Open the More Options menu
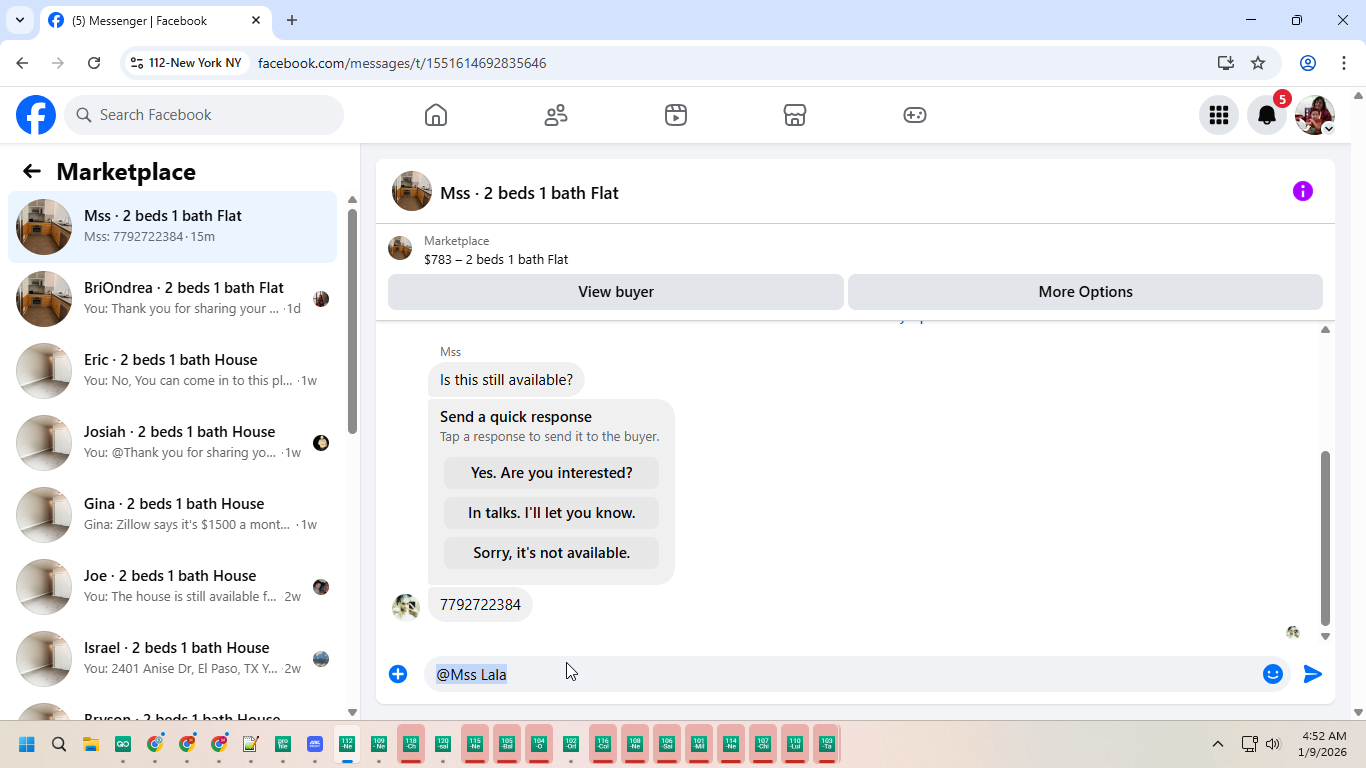Image resolution: width=1366 pixels, height=768 pixels. [1085, 292]
